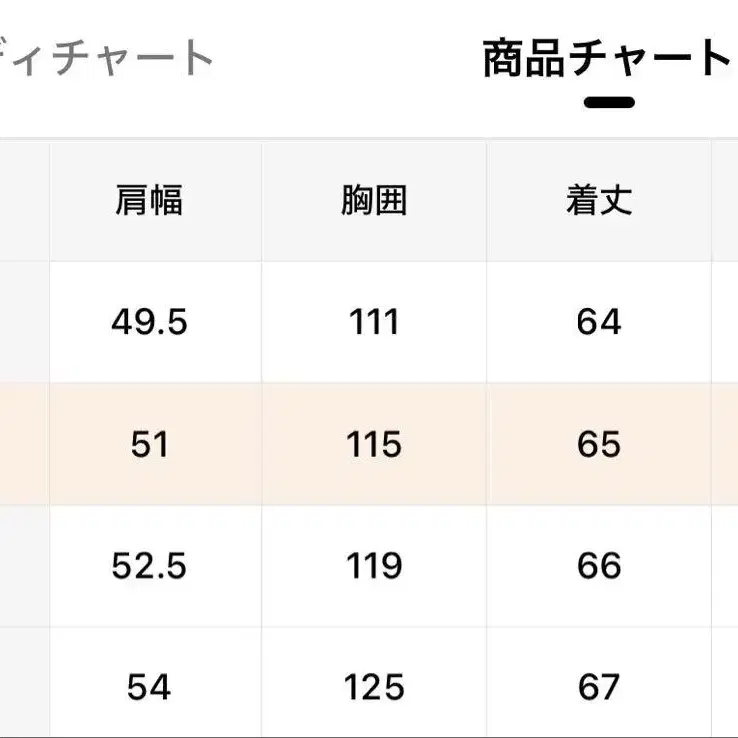Click the black underline below 商品チャート

(609, 102)
